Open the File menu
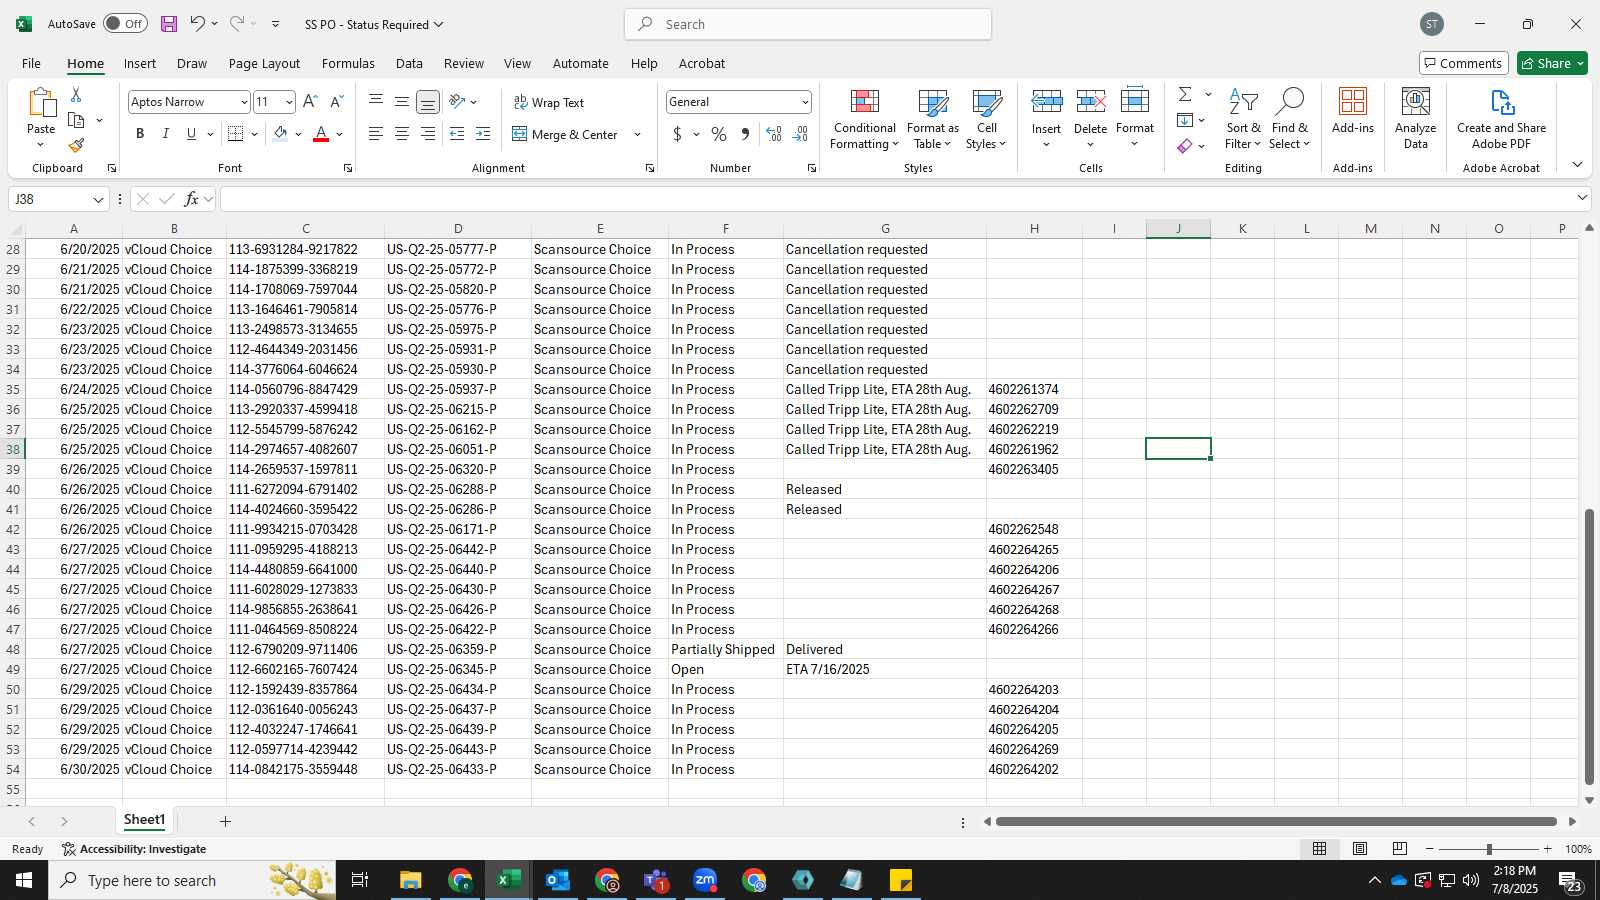Screen dimensions: 1600x900 [x=31, y=63]
